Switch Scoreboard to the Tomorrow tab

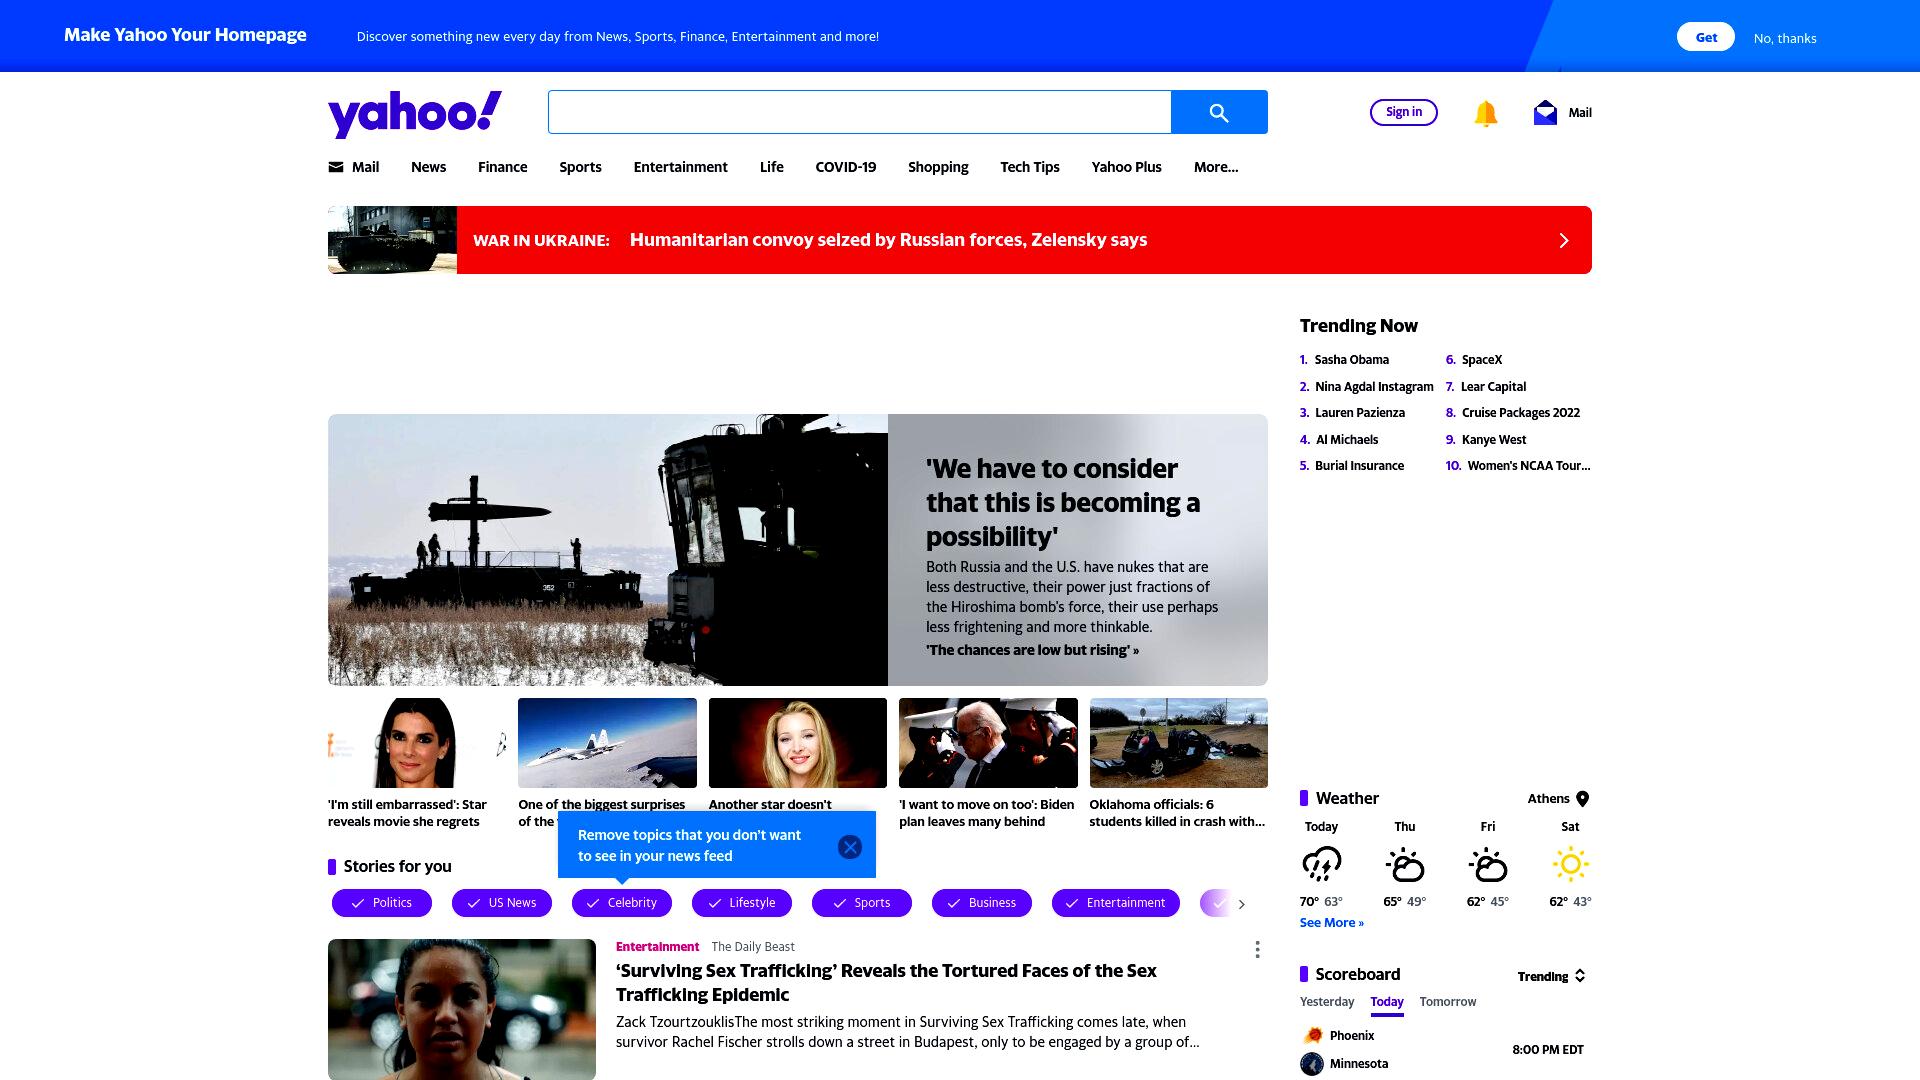[x=1448, y=1002]
